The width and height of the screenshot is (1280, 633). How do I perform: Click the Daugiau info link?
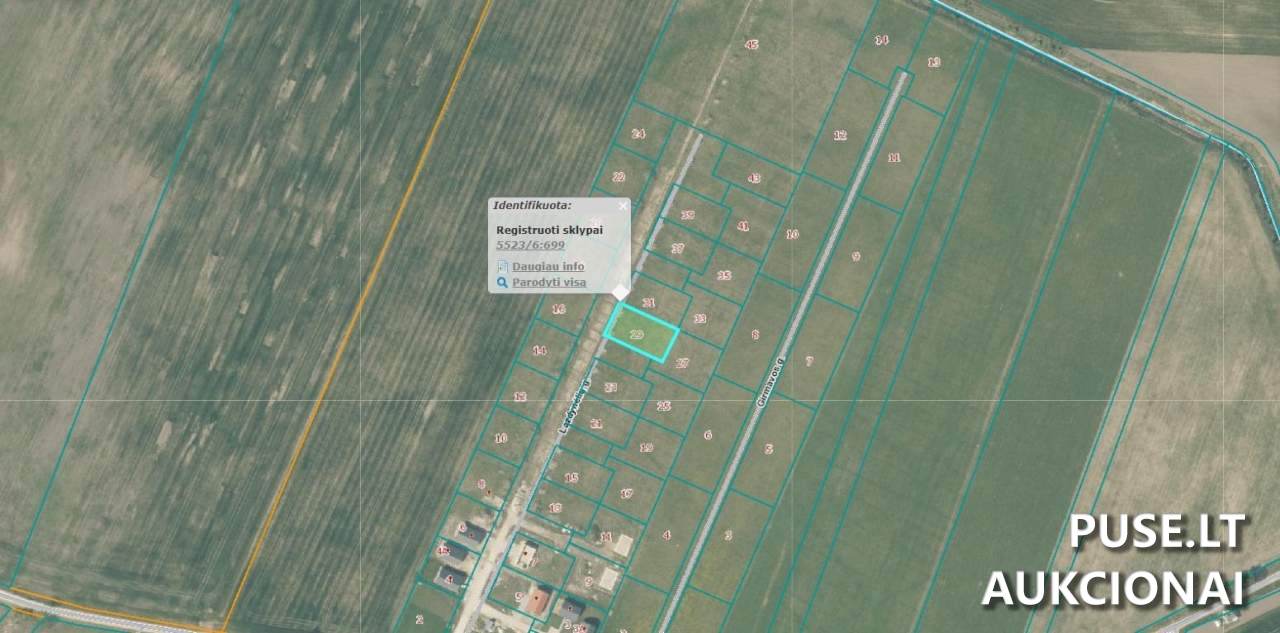tap(548, 267)
